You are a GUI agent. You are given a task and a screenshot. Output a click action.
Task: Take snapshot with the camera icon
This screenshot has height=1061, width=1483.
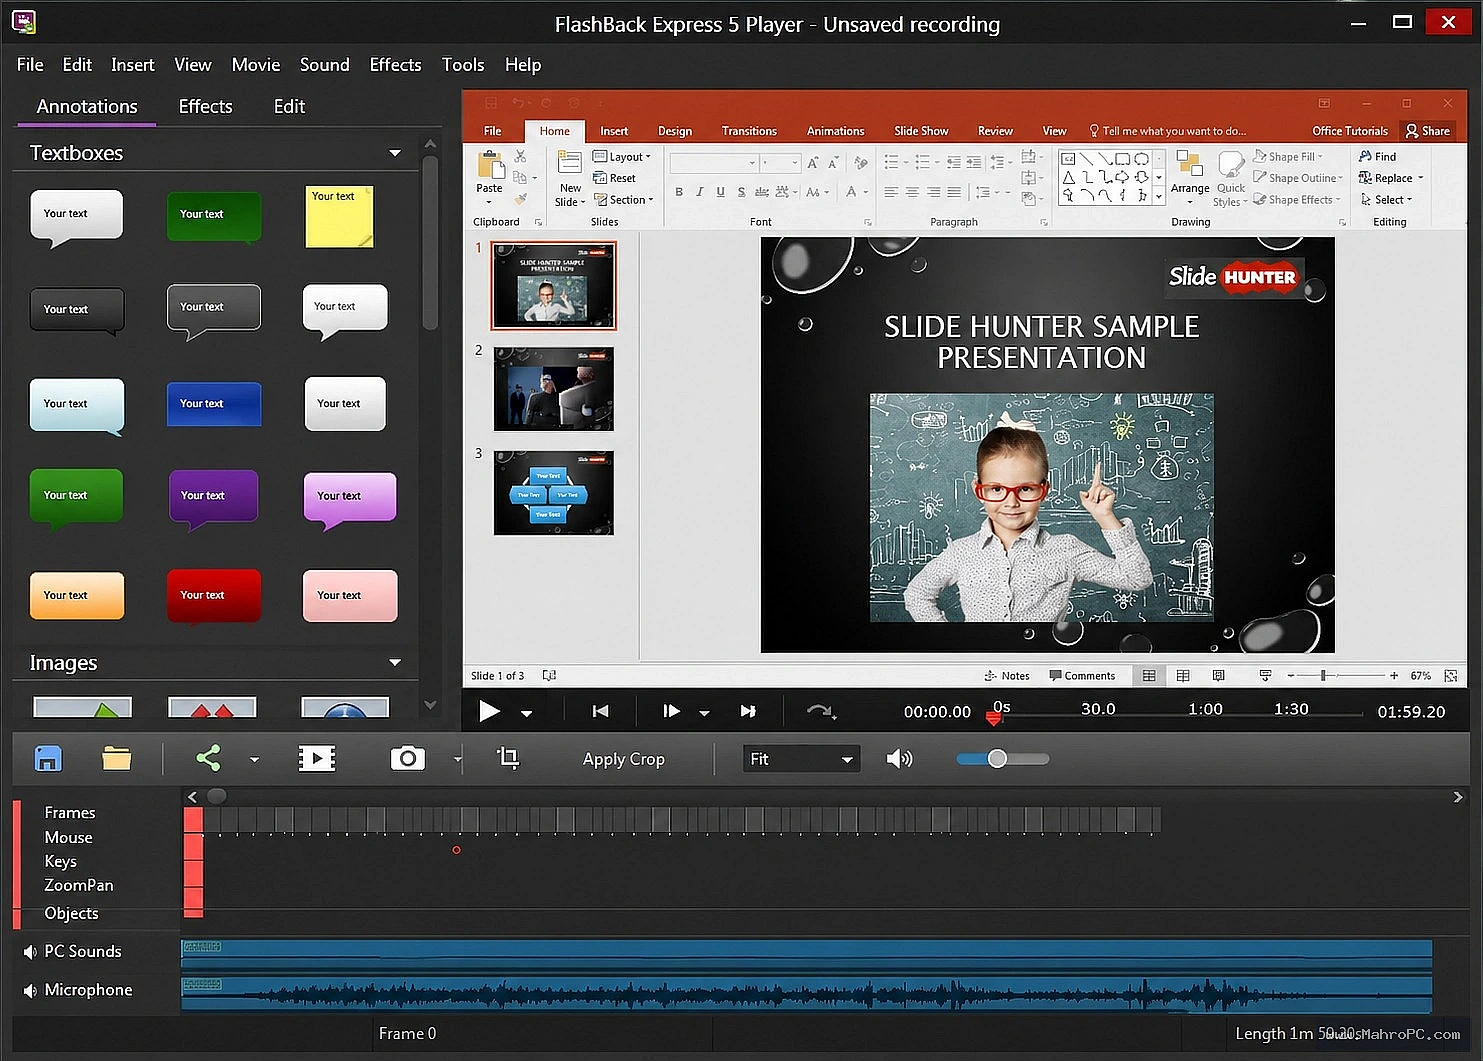pos(407,759)
